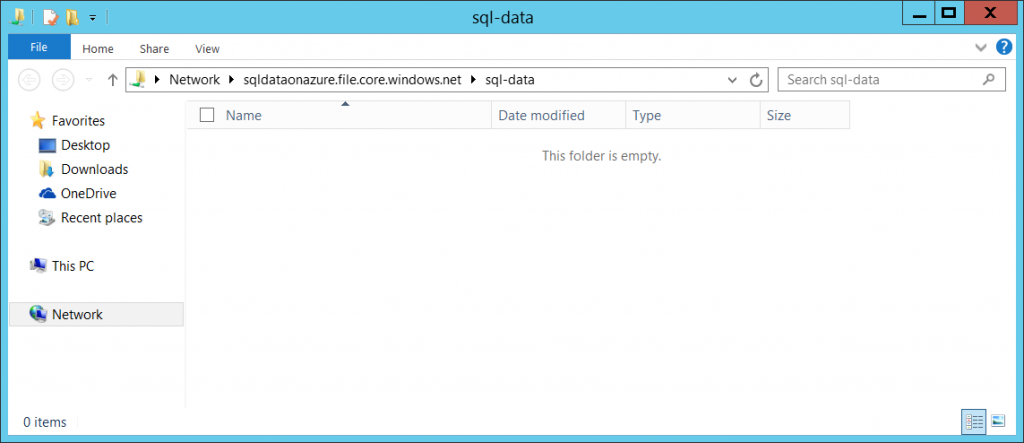Refresh the sql-data folder view

[757, 80]
